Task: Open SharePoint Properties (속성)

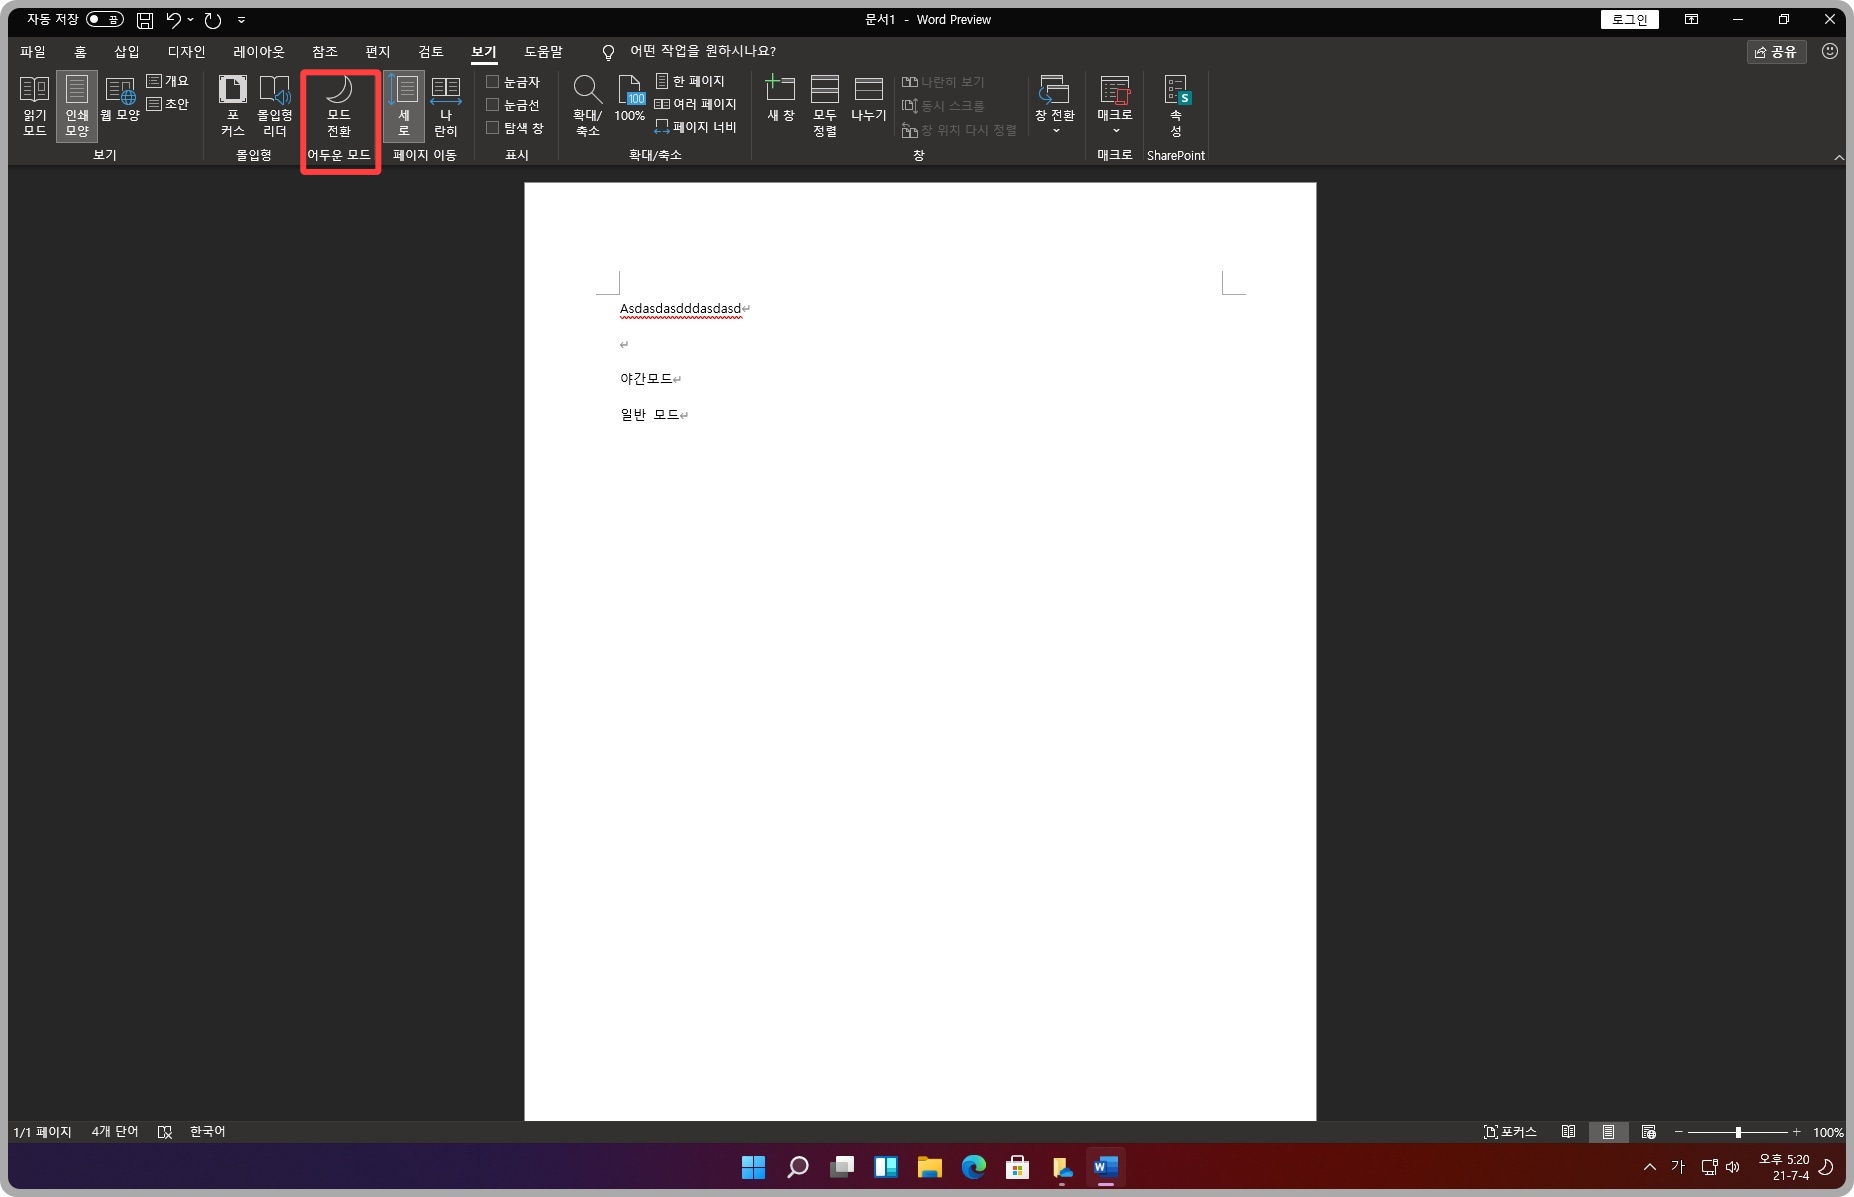Action: [x=1177, y=105]
